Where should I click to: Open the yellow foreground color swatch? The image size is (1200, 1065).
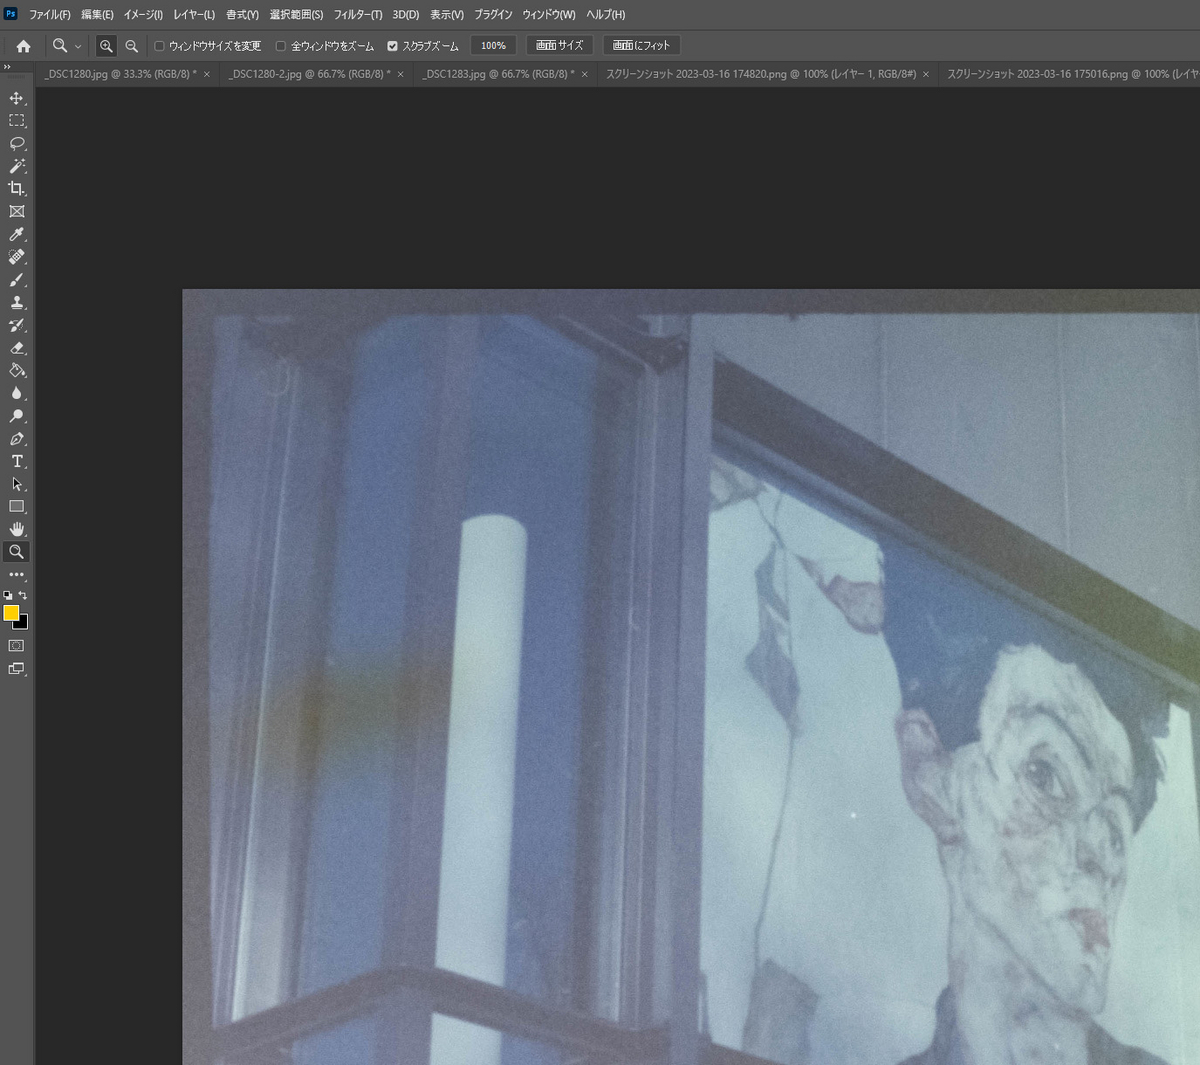[x=11, y=612]
